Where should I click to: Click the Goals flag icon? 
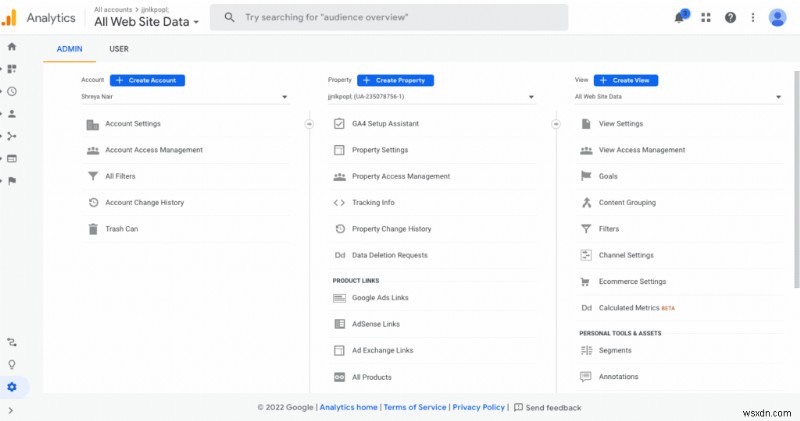(586, 176)
